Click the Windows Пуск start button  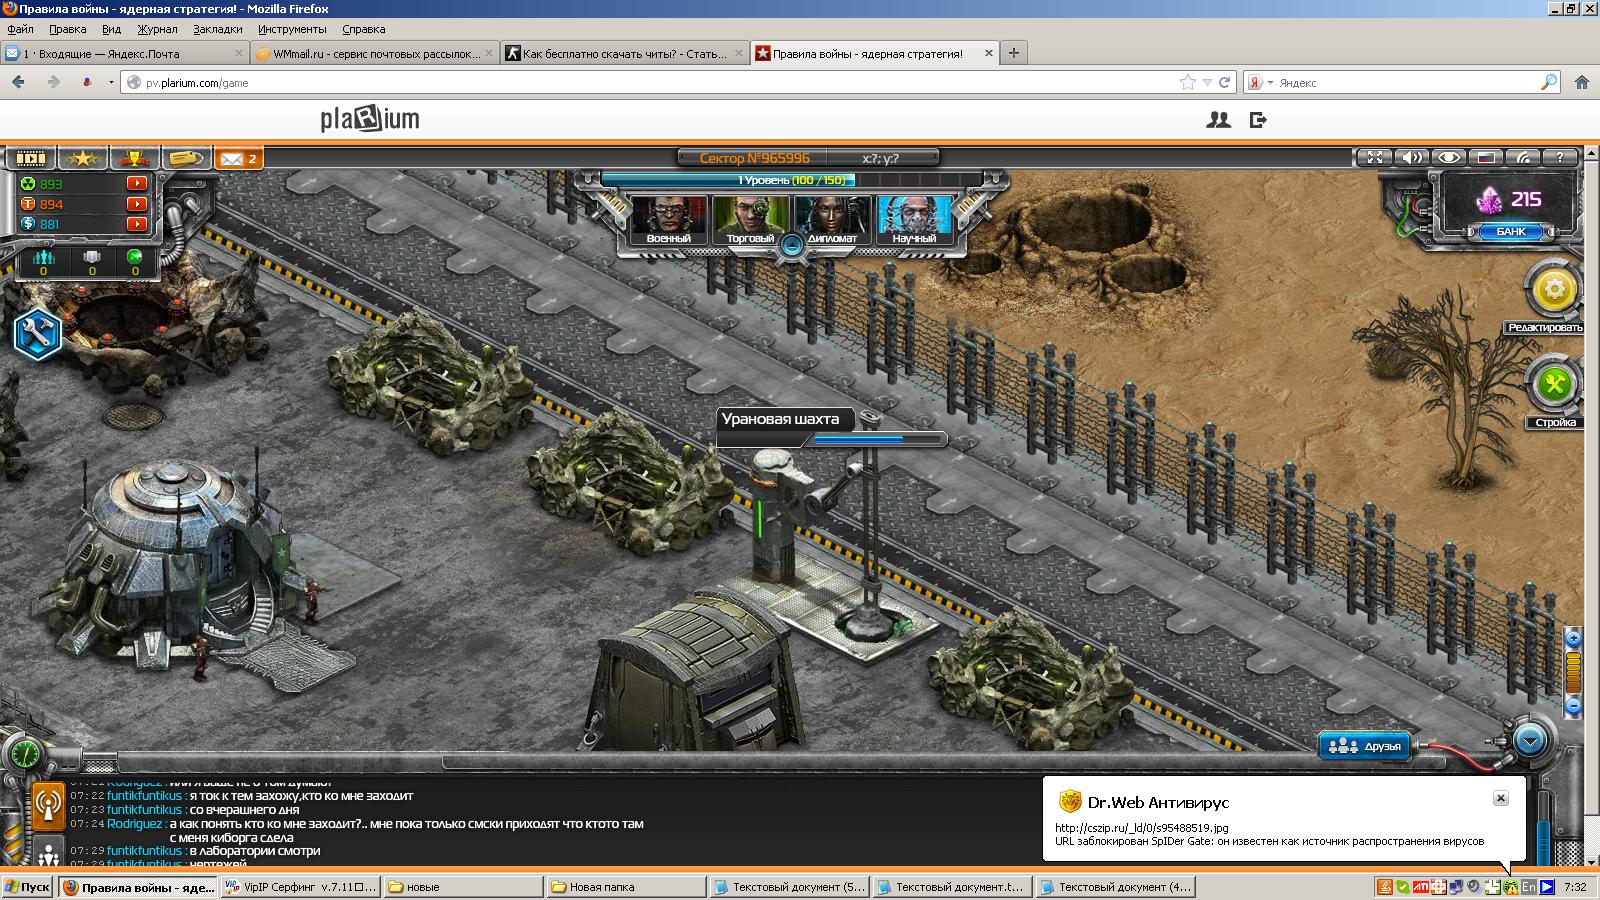[28, 887]
